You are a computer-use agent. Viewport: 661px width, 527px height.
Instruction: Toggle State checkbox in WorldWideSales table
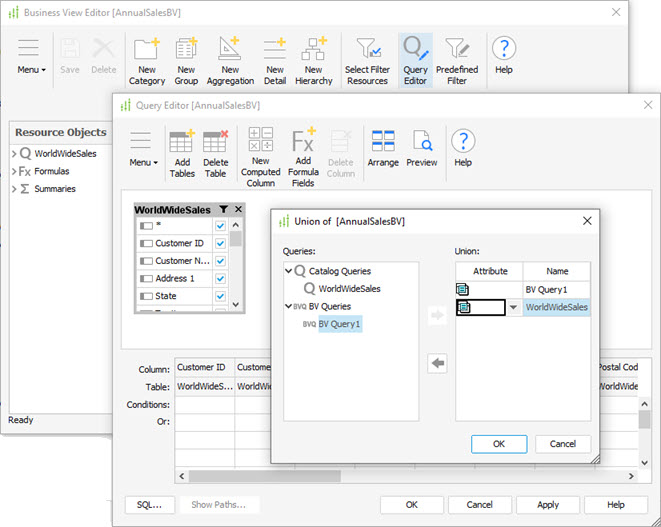(220, 296)
